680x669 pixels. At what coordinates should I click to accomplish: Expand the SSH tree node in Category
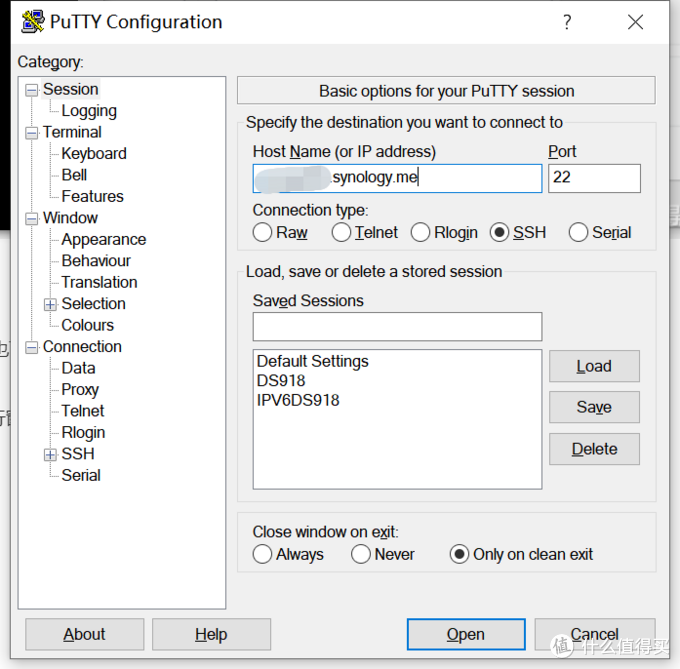click(50, 454)
